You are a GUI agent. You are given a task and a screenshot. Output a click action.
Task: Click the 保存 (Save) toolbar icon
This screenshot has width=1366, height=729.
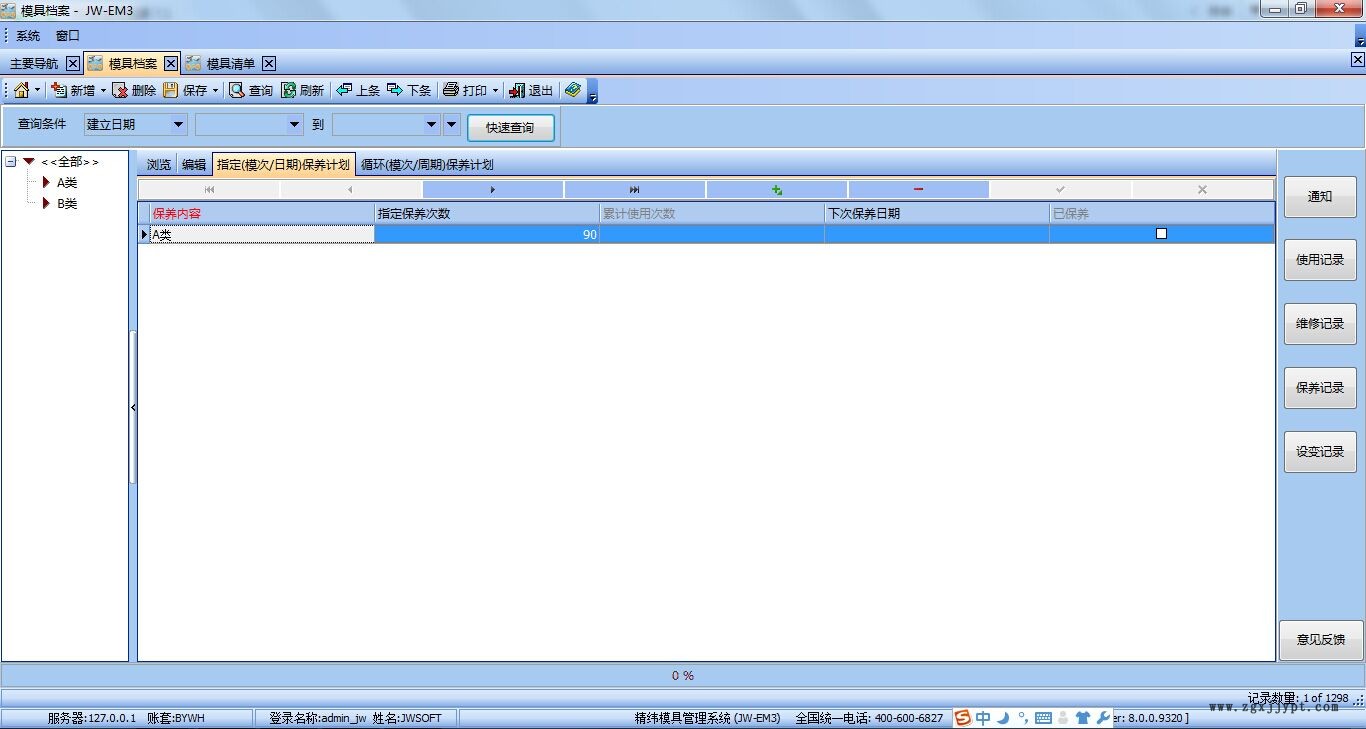click(171, 91)
